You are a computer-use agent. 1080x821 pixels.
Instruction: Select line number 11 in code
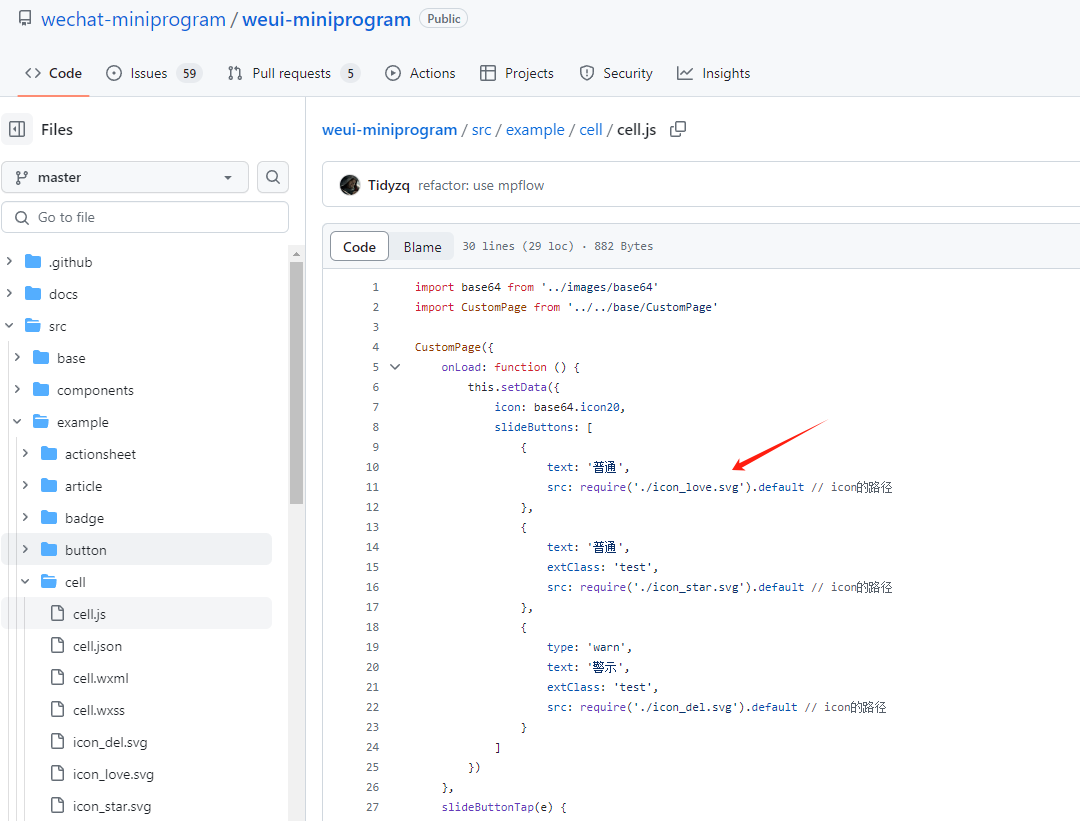click(x=372, y=487)
